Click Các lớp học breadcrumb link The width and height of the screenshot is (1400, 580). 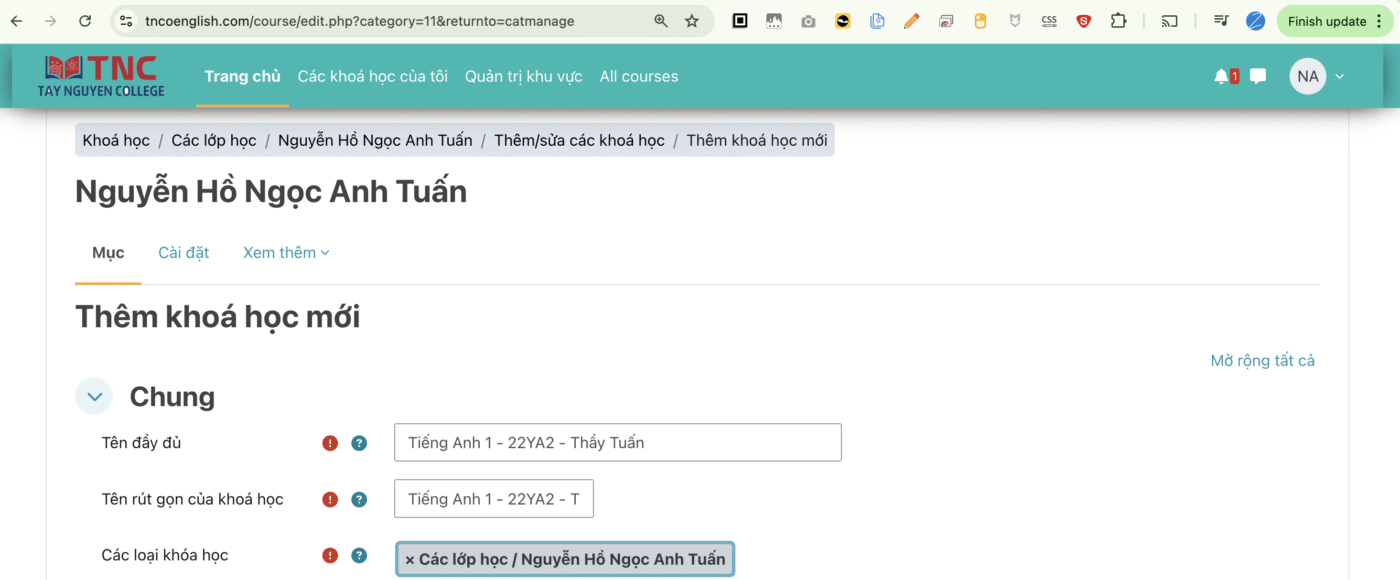point(213,140)
